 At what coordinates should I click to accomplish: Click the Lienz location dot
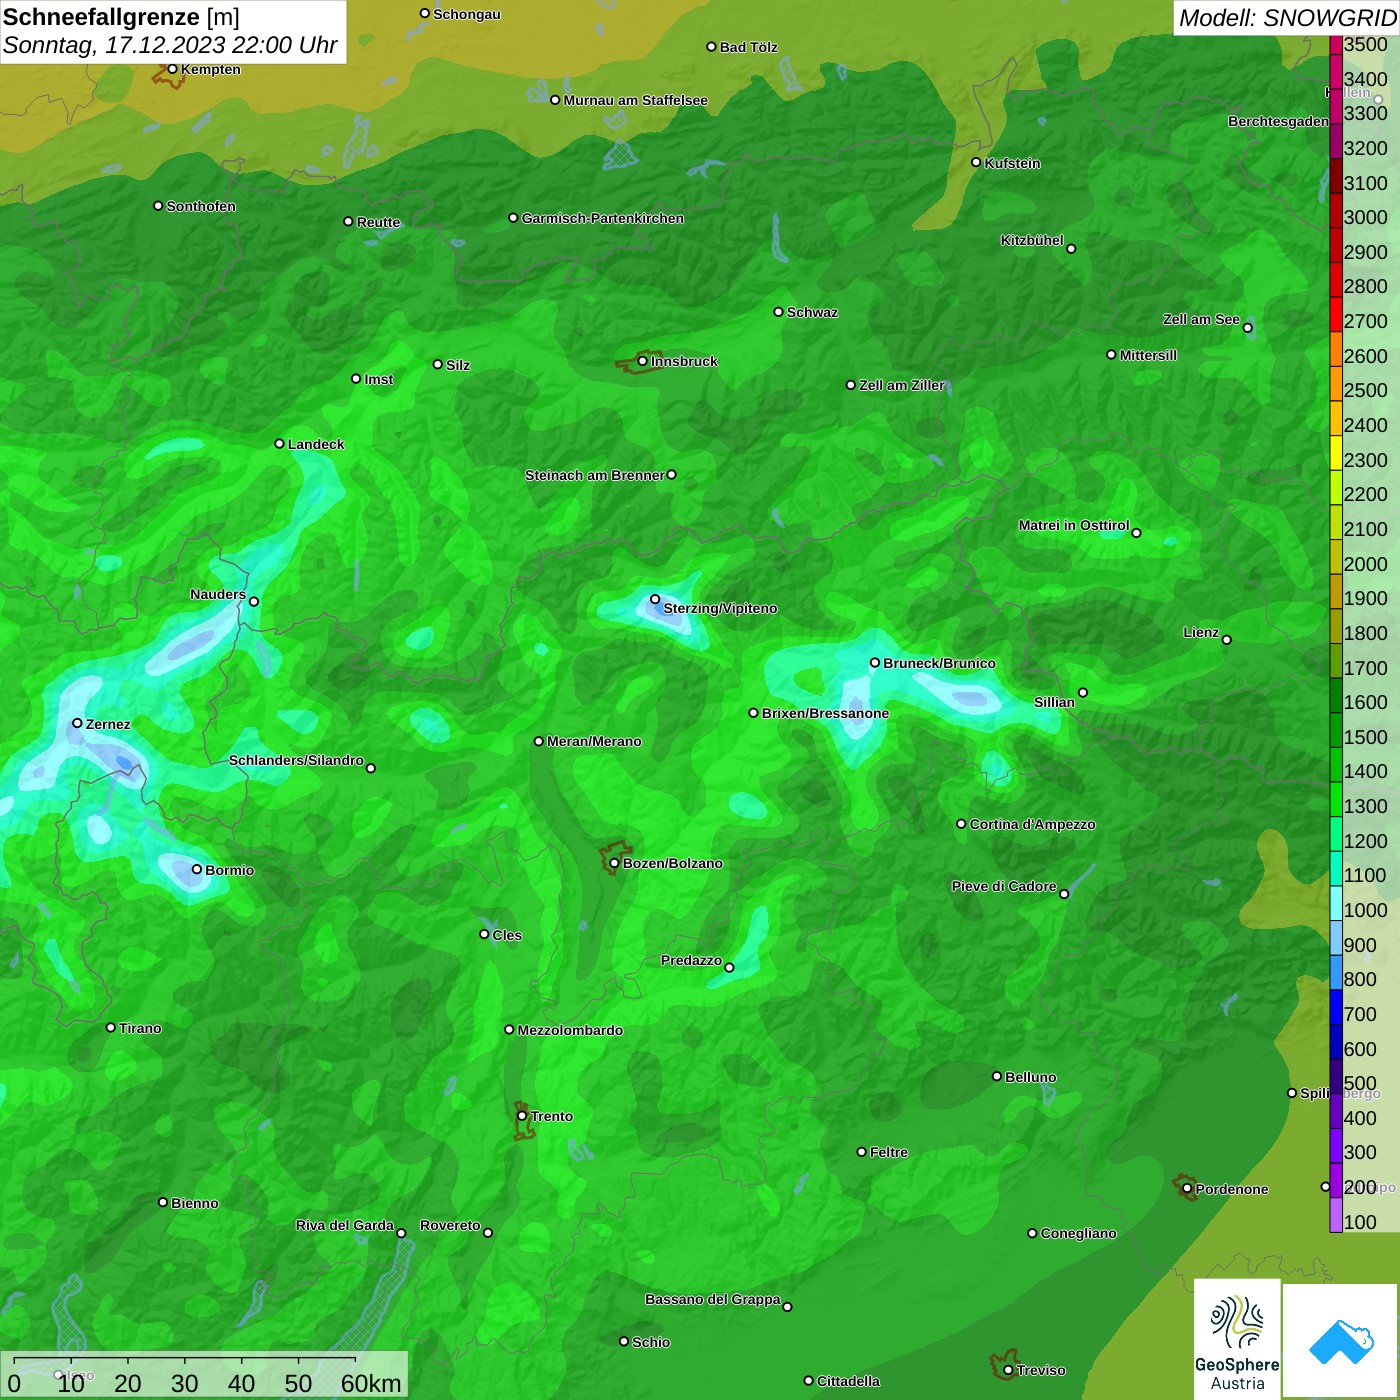(x=1227, y=640)
